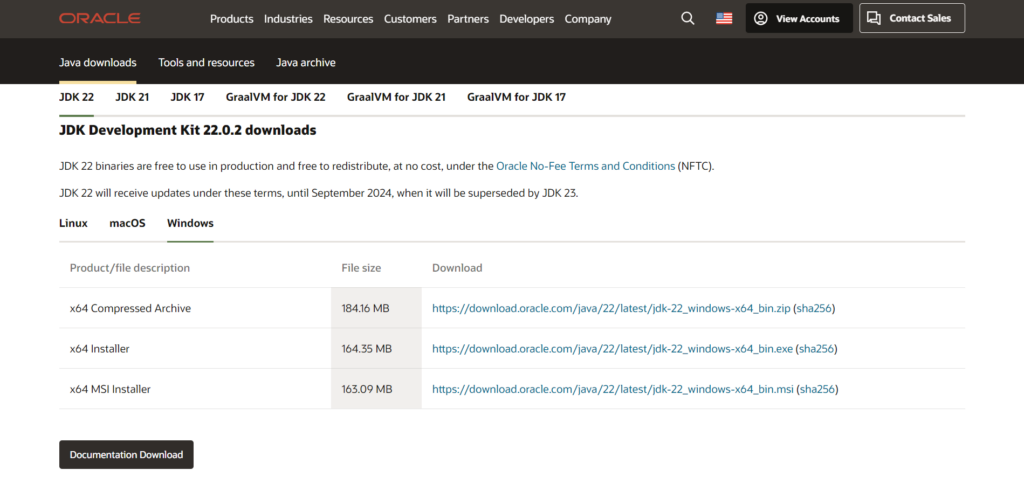Expand the Industries menu
Image resolution: width=1024 pixels, height=484 pixels.
(289, 18)
